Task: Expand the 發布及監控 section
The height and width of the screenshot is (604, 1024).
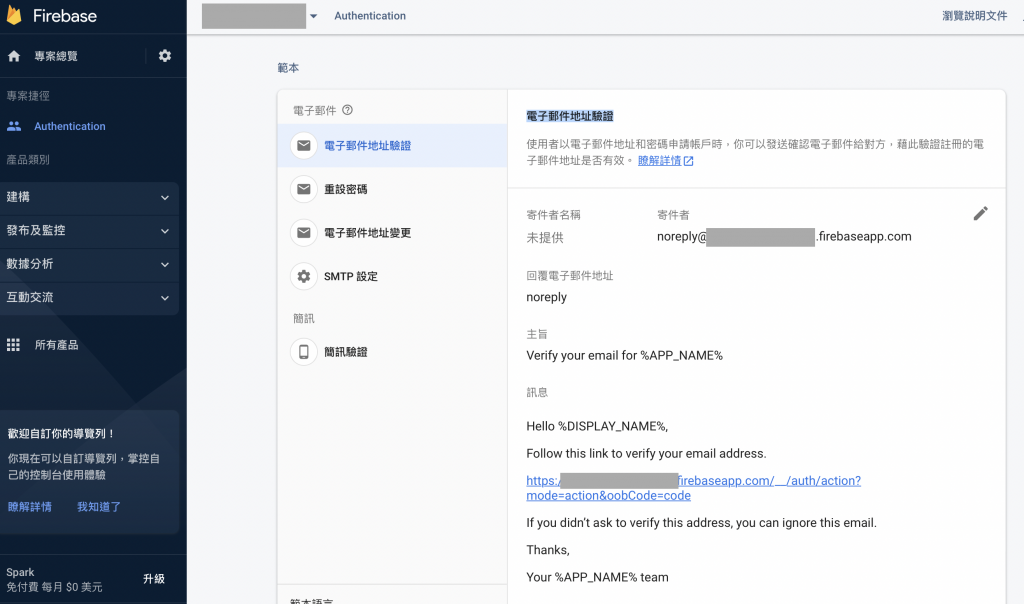Action: (x=89, y=230)
